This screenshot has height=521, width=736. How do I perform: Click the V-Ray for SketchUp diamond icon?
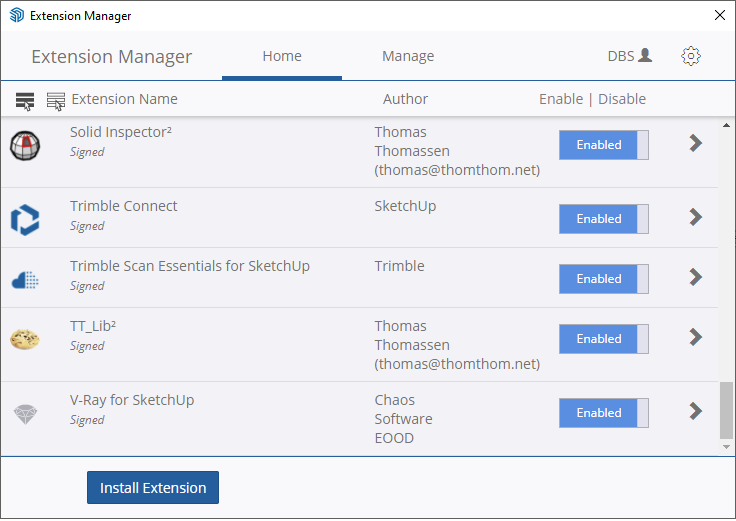[x=25, y=414]
